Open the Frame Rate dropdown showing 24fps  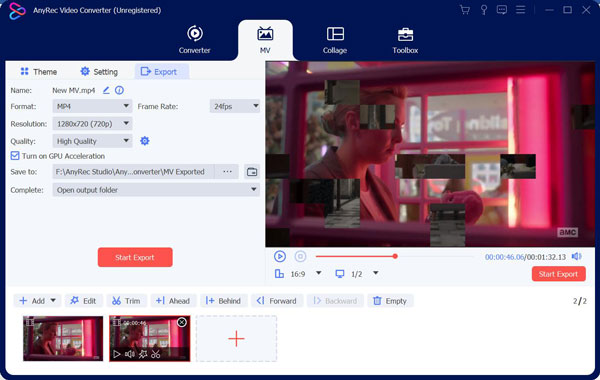pyautogui.click(x=235, y=106)
